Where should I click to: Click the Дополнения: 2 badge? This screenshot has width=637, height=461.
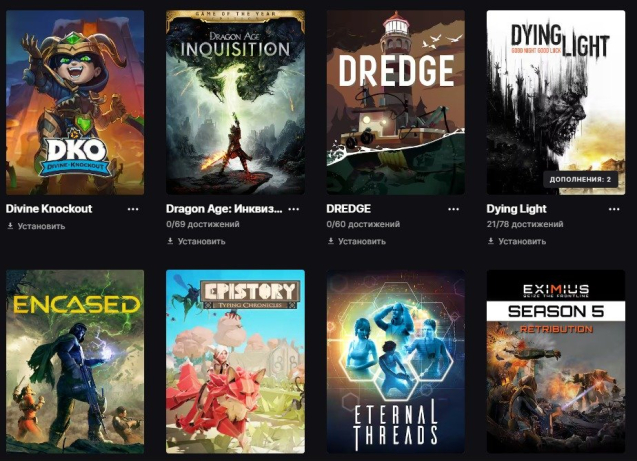(580, 179)
